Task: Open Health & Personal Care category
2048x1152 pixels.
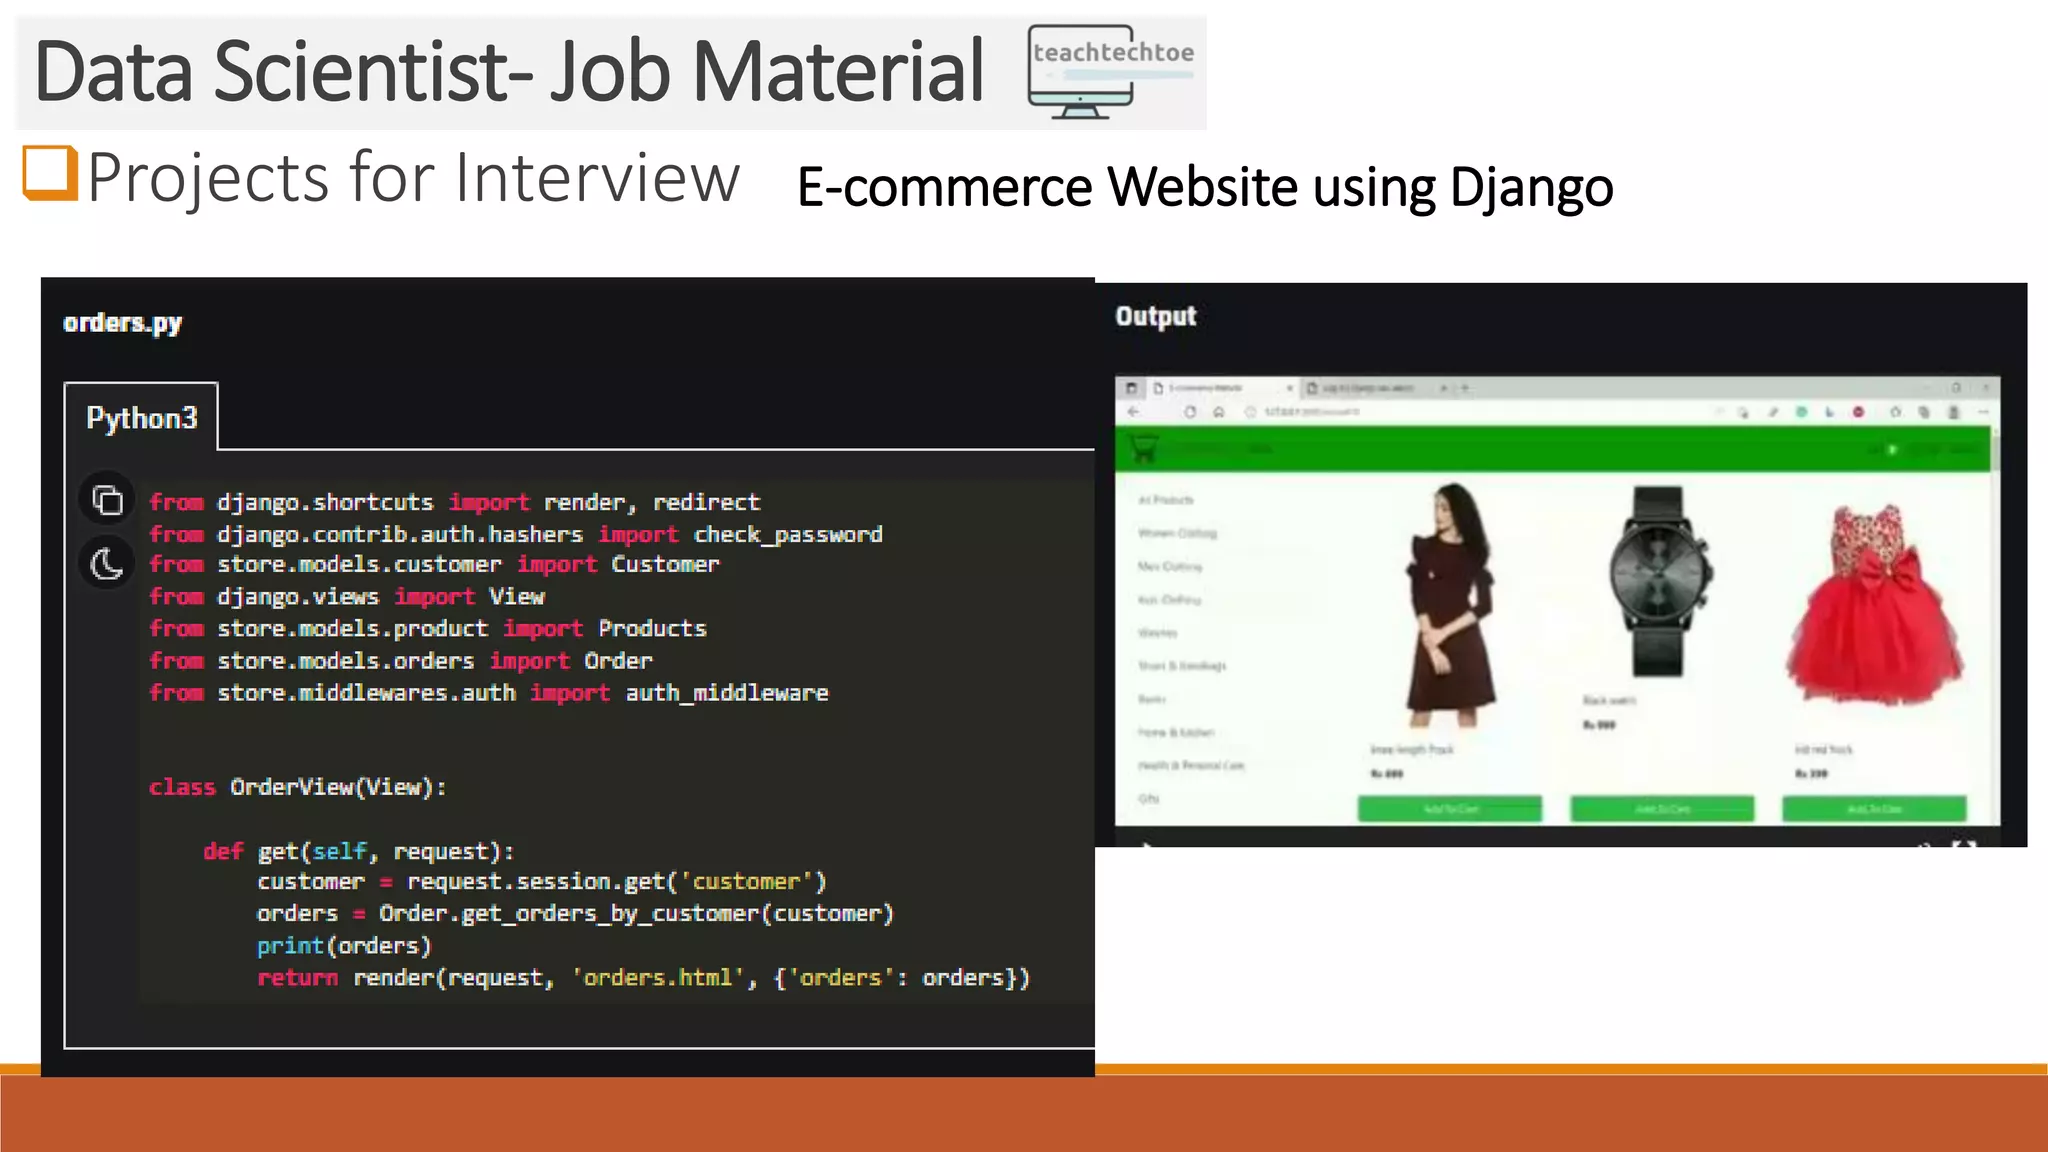Action: coord(1191,766)
